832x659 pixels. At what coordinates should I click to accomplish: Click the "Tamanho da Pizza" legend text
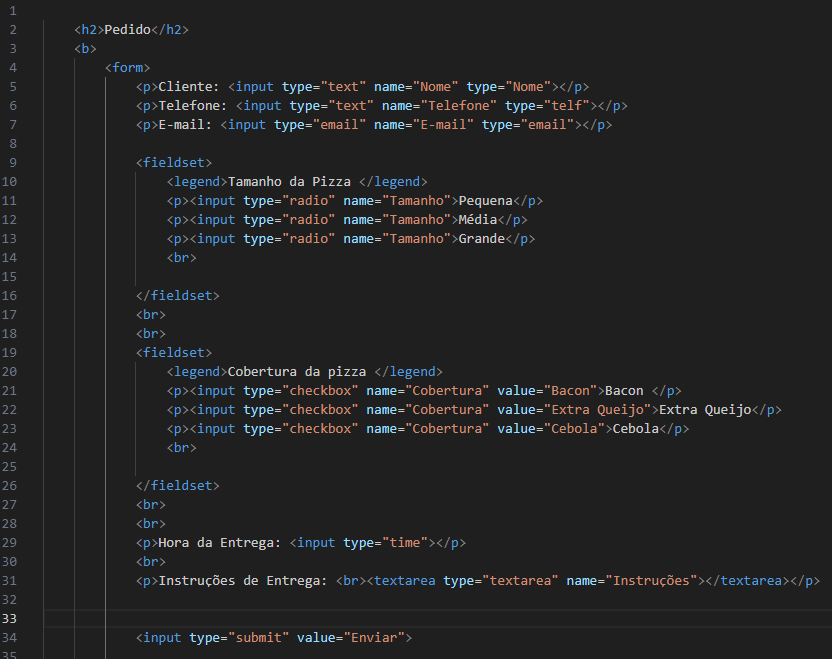pyautogui.click(x=290, y=181)
